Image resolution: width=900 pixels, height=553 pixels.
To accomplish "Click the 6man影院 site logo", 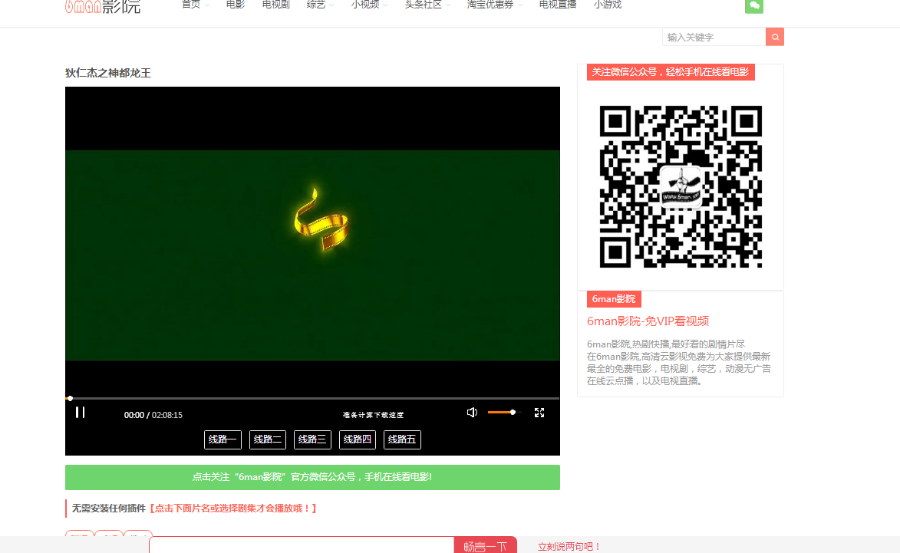I will 103,6.
